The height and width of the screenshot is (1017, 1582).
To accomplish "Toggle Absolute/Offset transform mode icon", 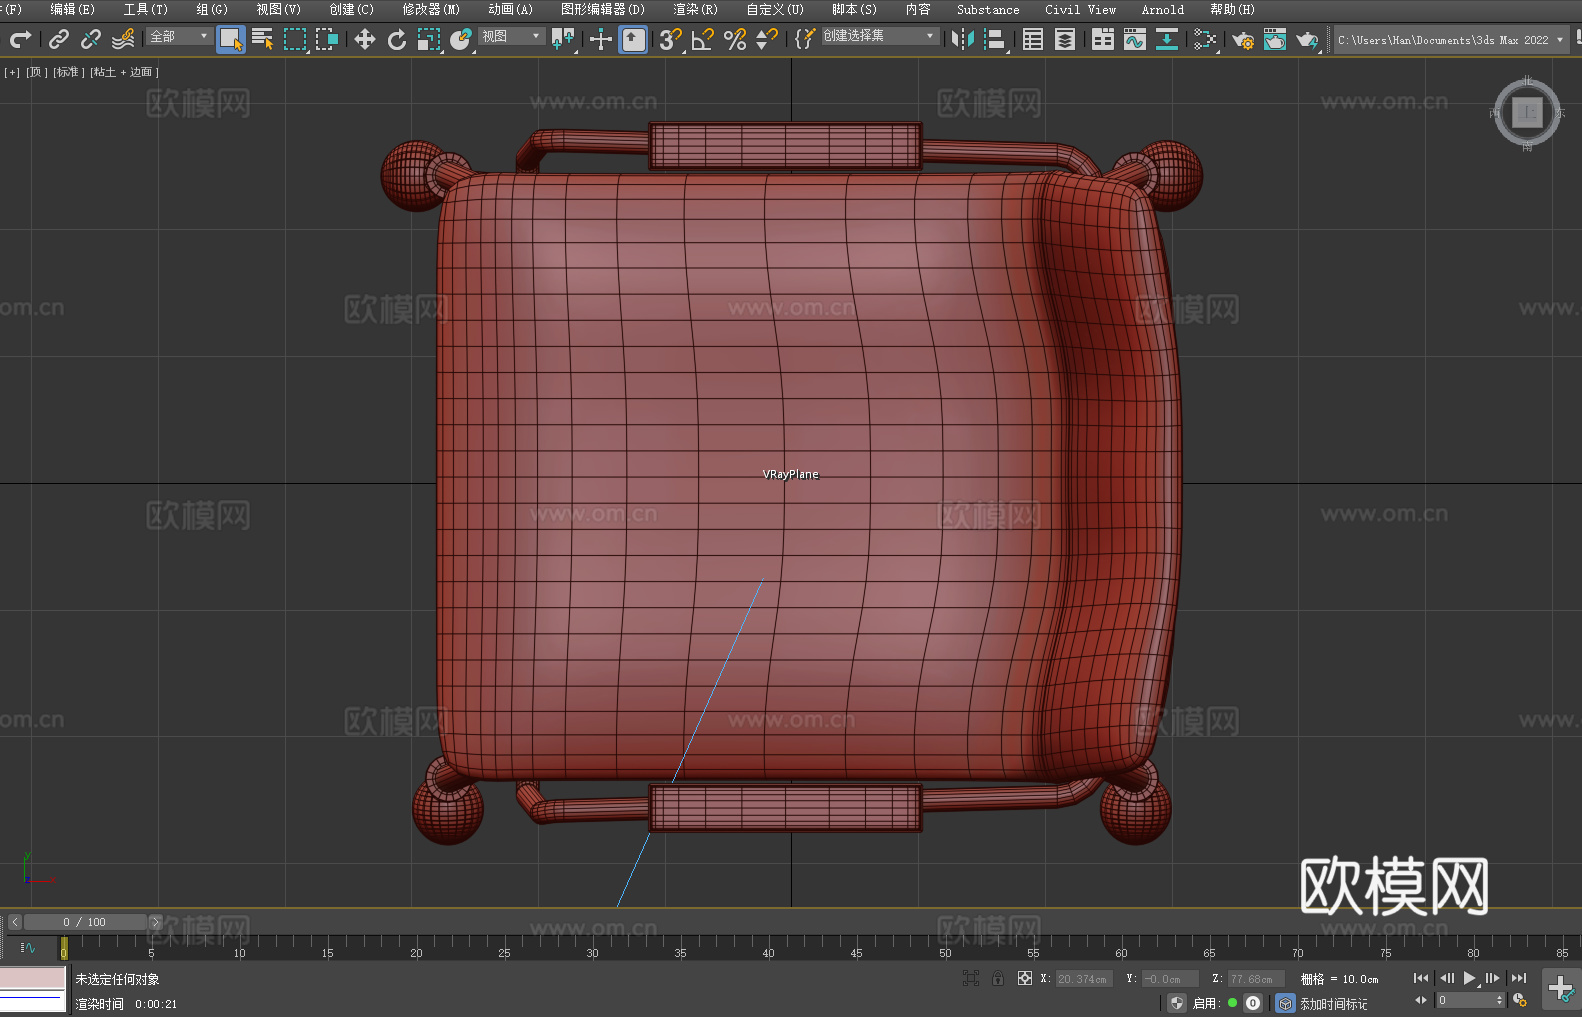I will (x=1025, y=978).
